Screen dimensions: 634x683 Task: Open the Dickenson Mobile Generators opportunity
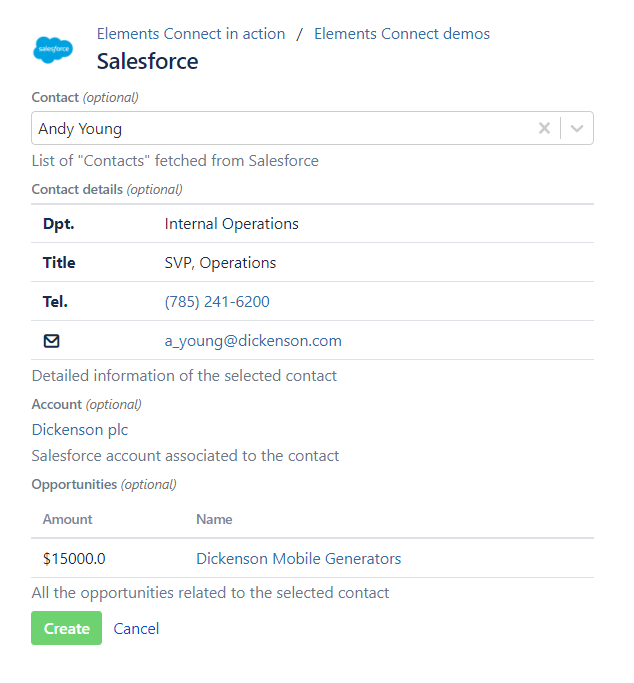tap(298, 559)
